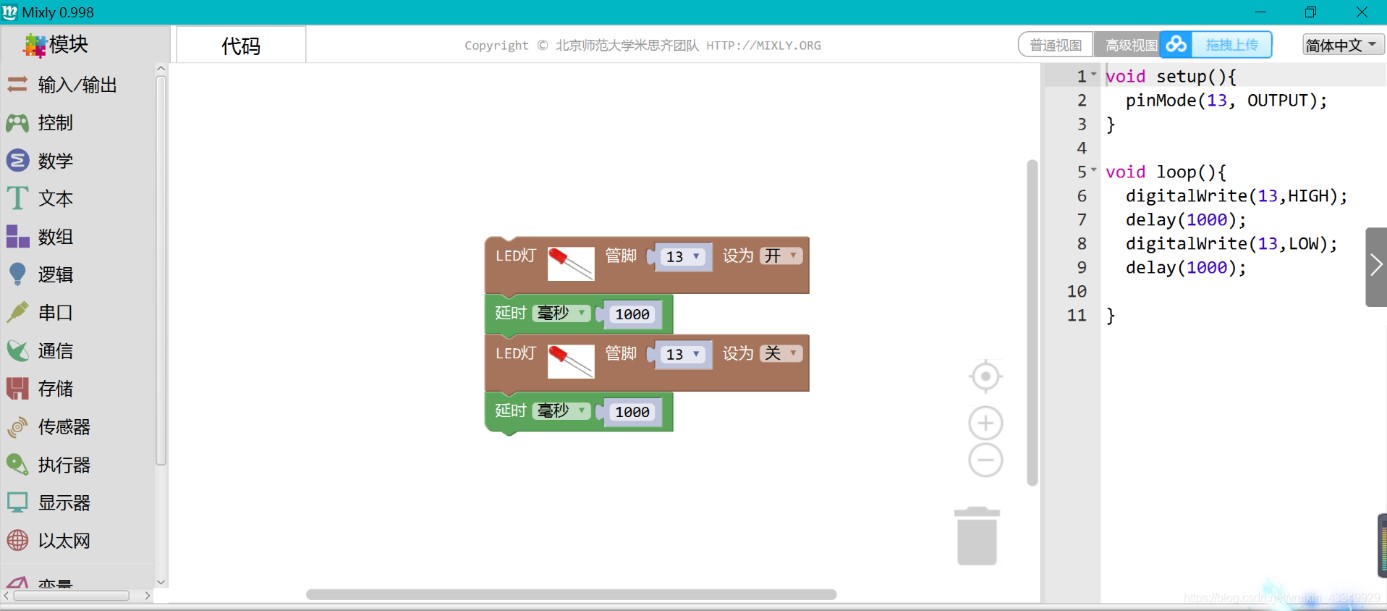Open the 毫秒 unit dropdown on delay block
Image resolution: width=1387 pixels, height=611 pixels.
click(563, 313)
